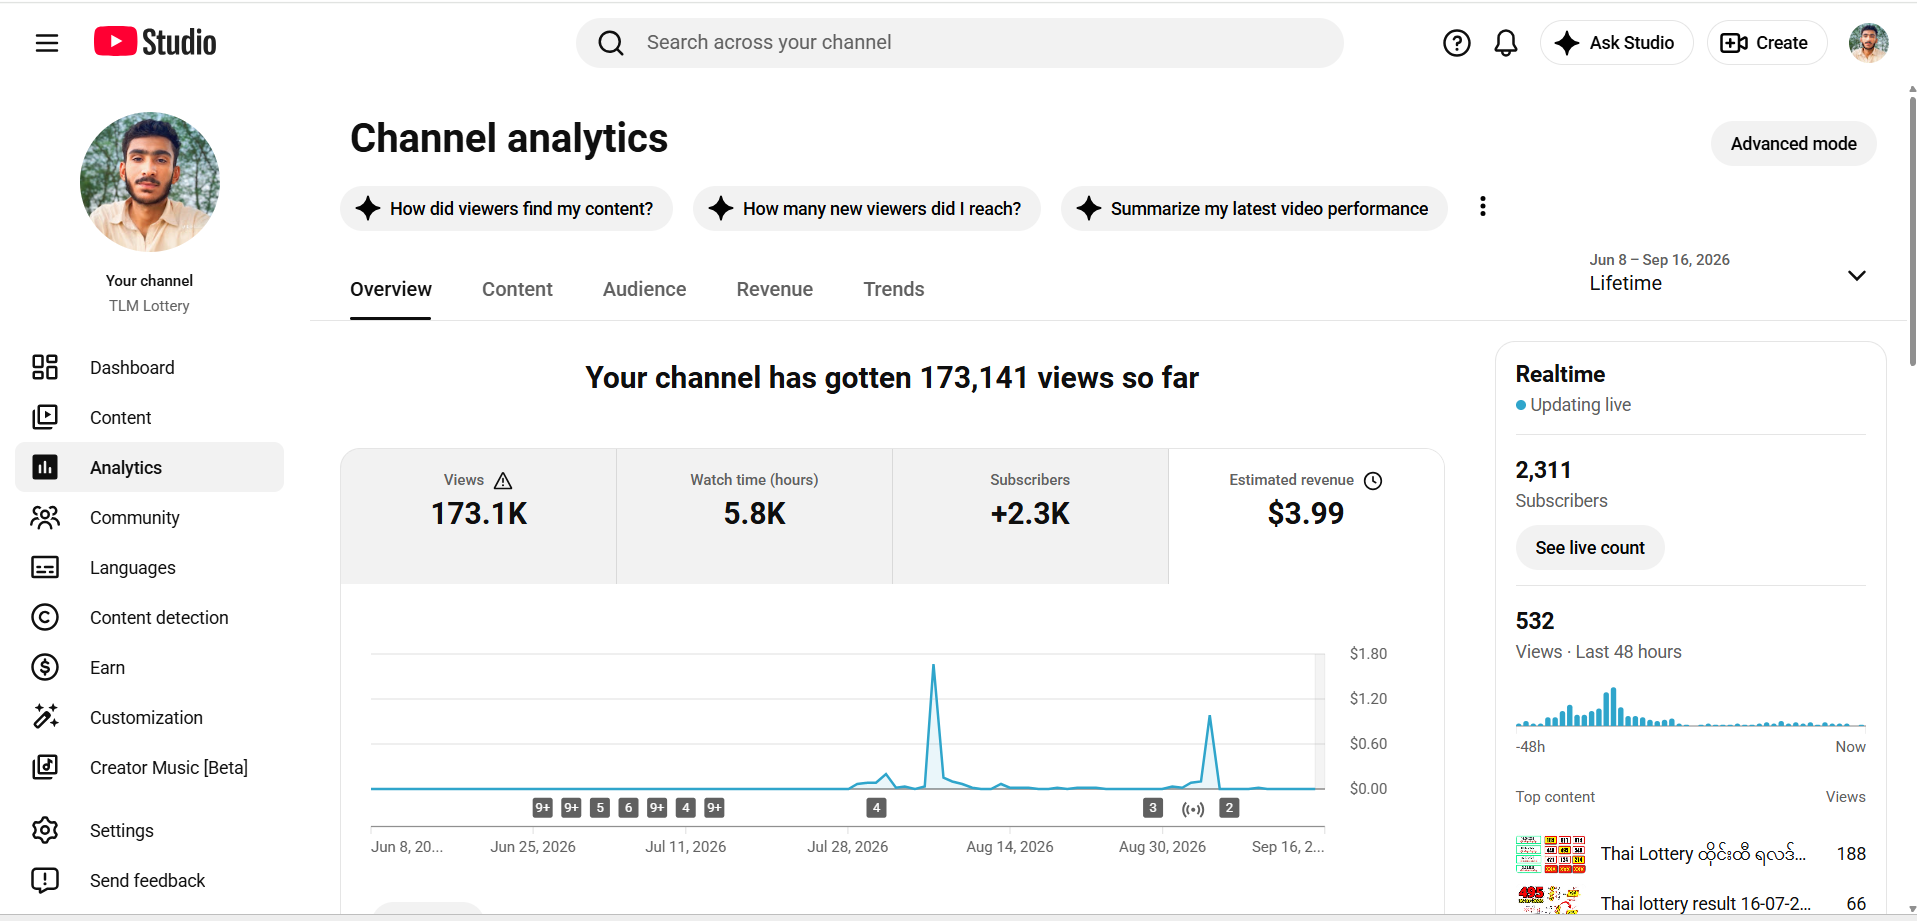Switch to the Revenue tab
Screen dimensions: 1917x921
tap(775, 289)
